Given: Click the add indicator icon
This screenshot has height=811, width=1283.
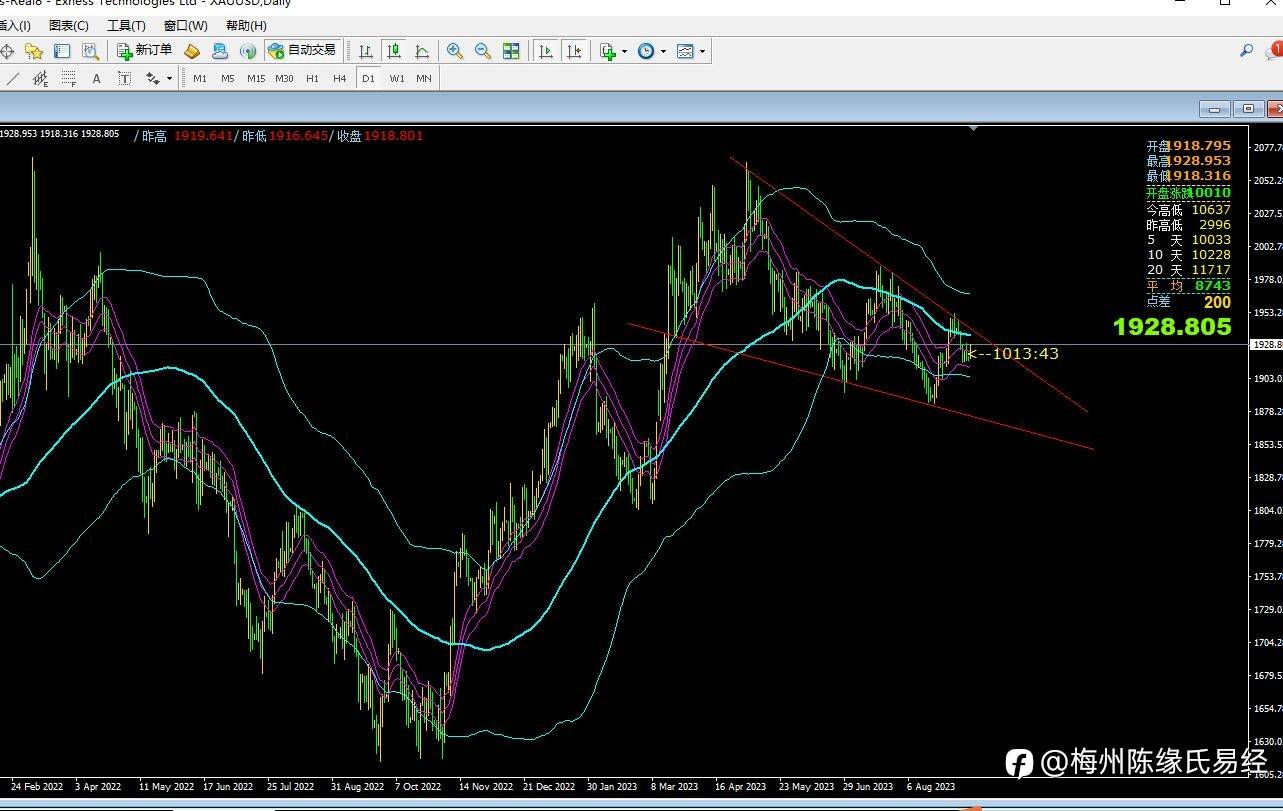Looking at the screenshot, I should click(607, 51).
